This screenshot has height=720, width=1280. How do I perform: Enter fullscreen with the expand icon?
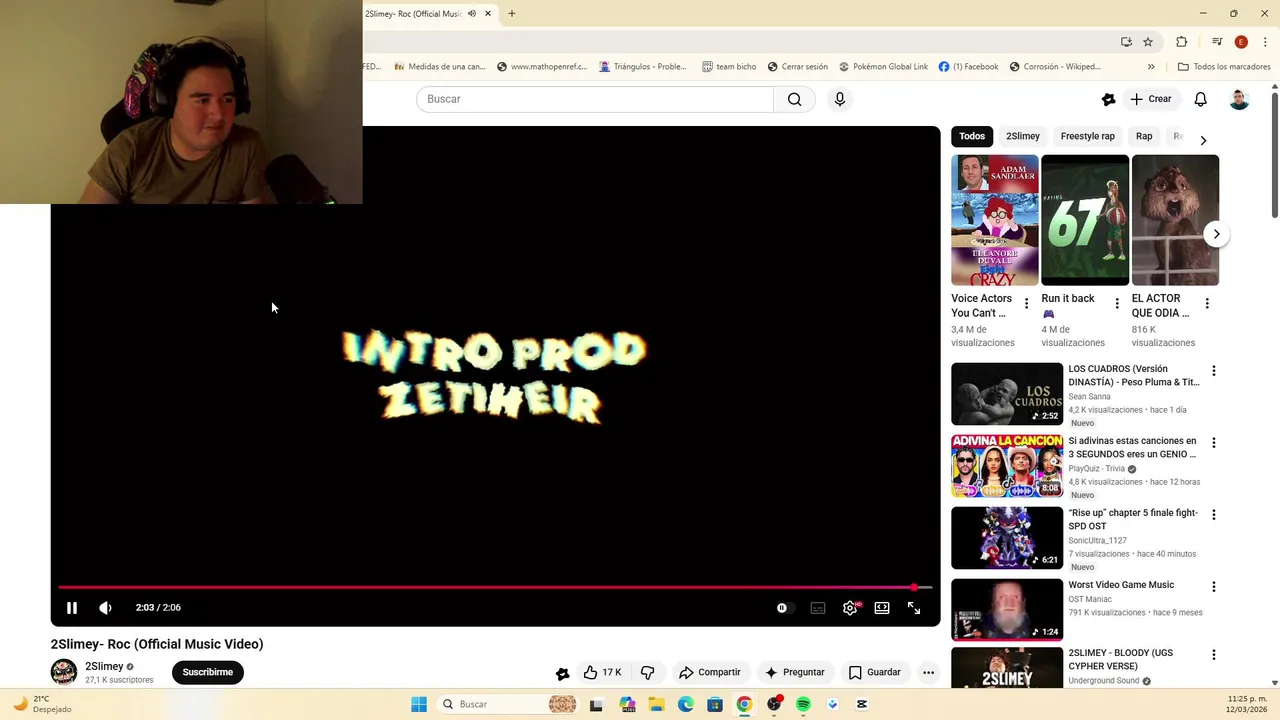pos(914,608)
